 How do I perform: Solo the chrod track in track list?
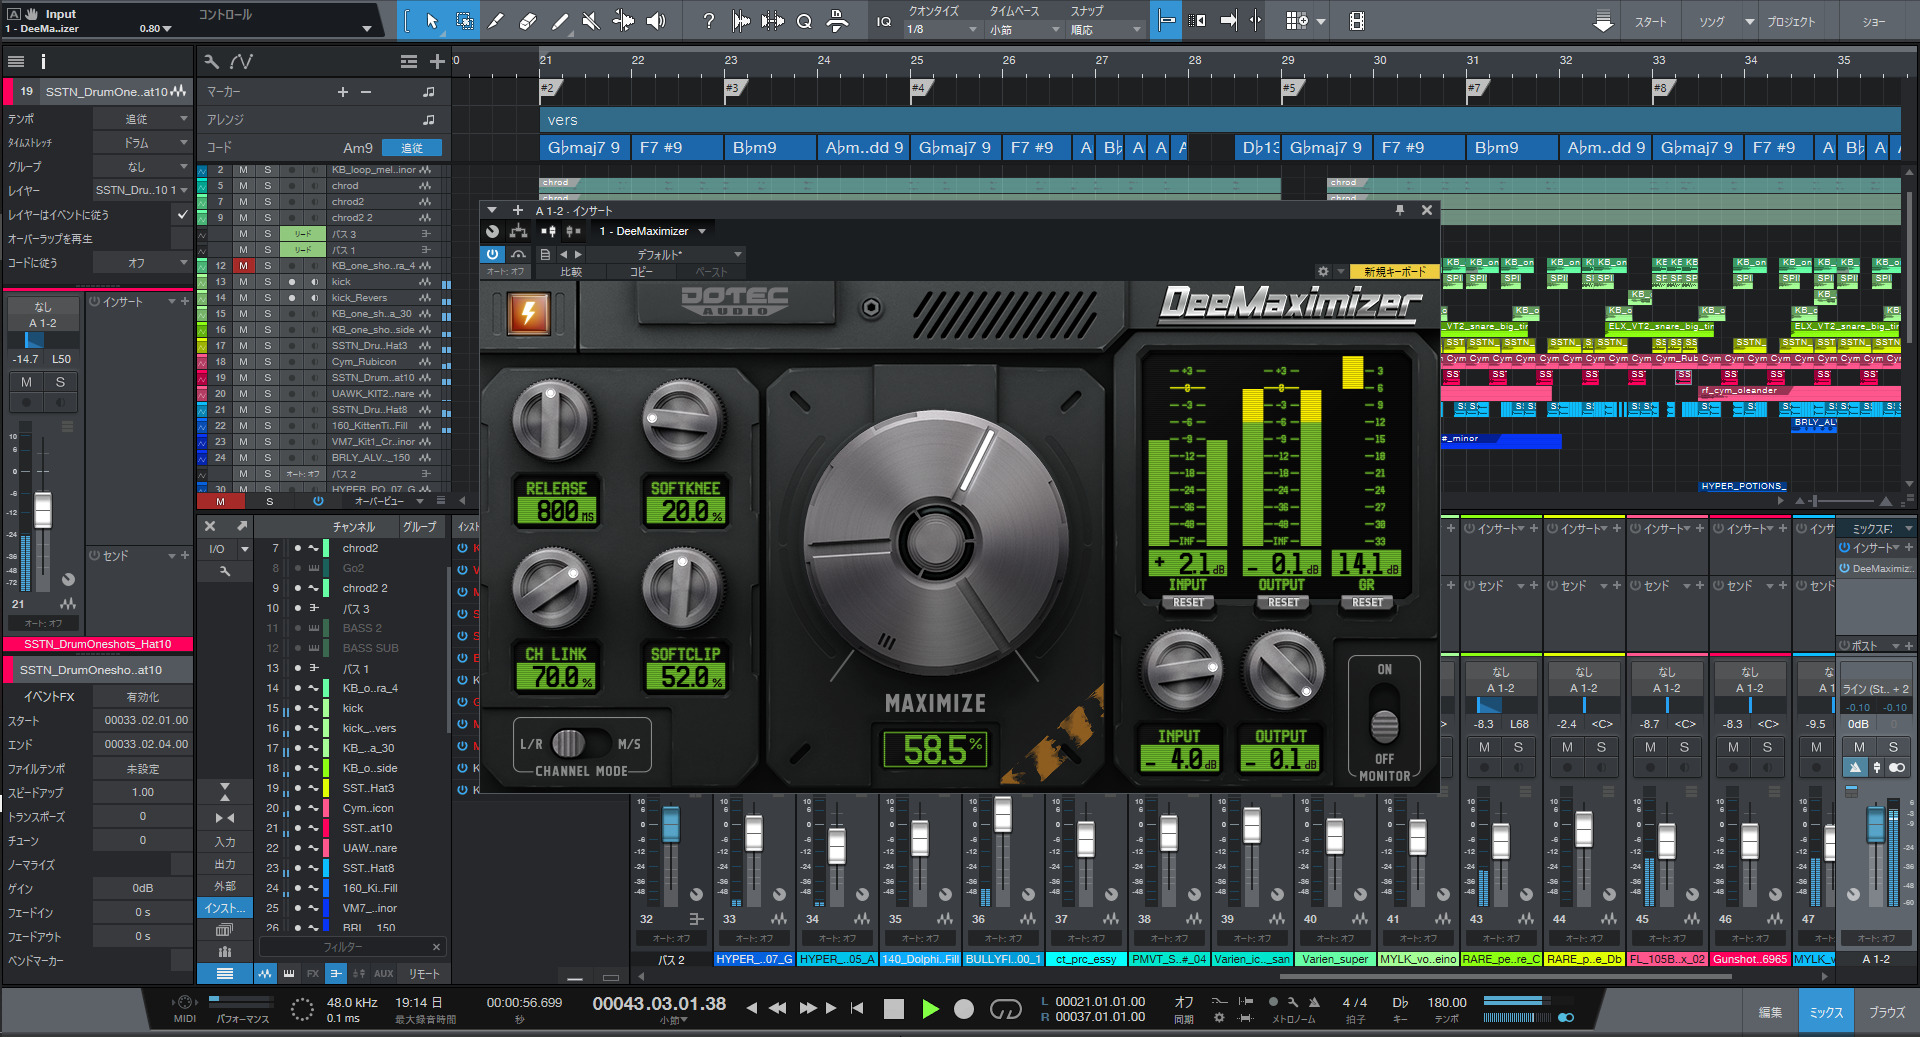click(x=267, y=186)
